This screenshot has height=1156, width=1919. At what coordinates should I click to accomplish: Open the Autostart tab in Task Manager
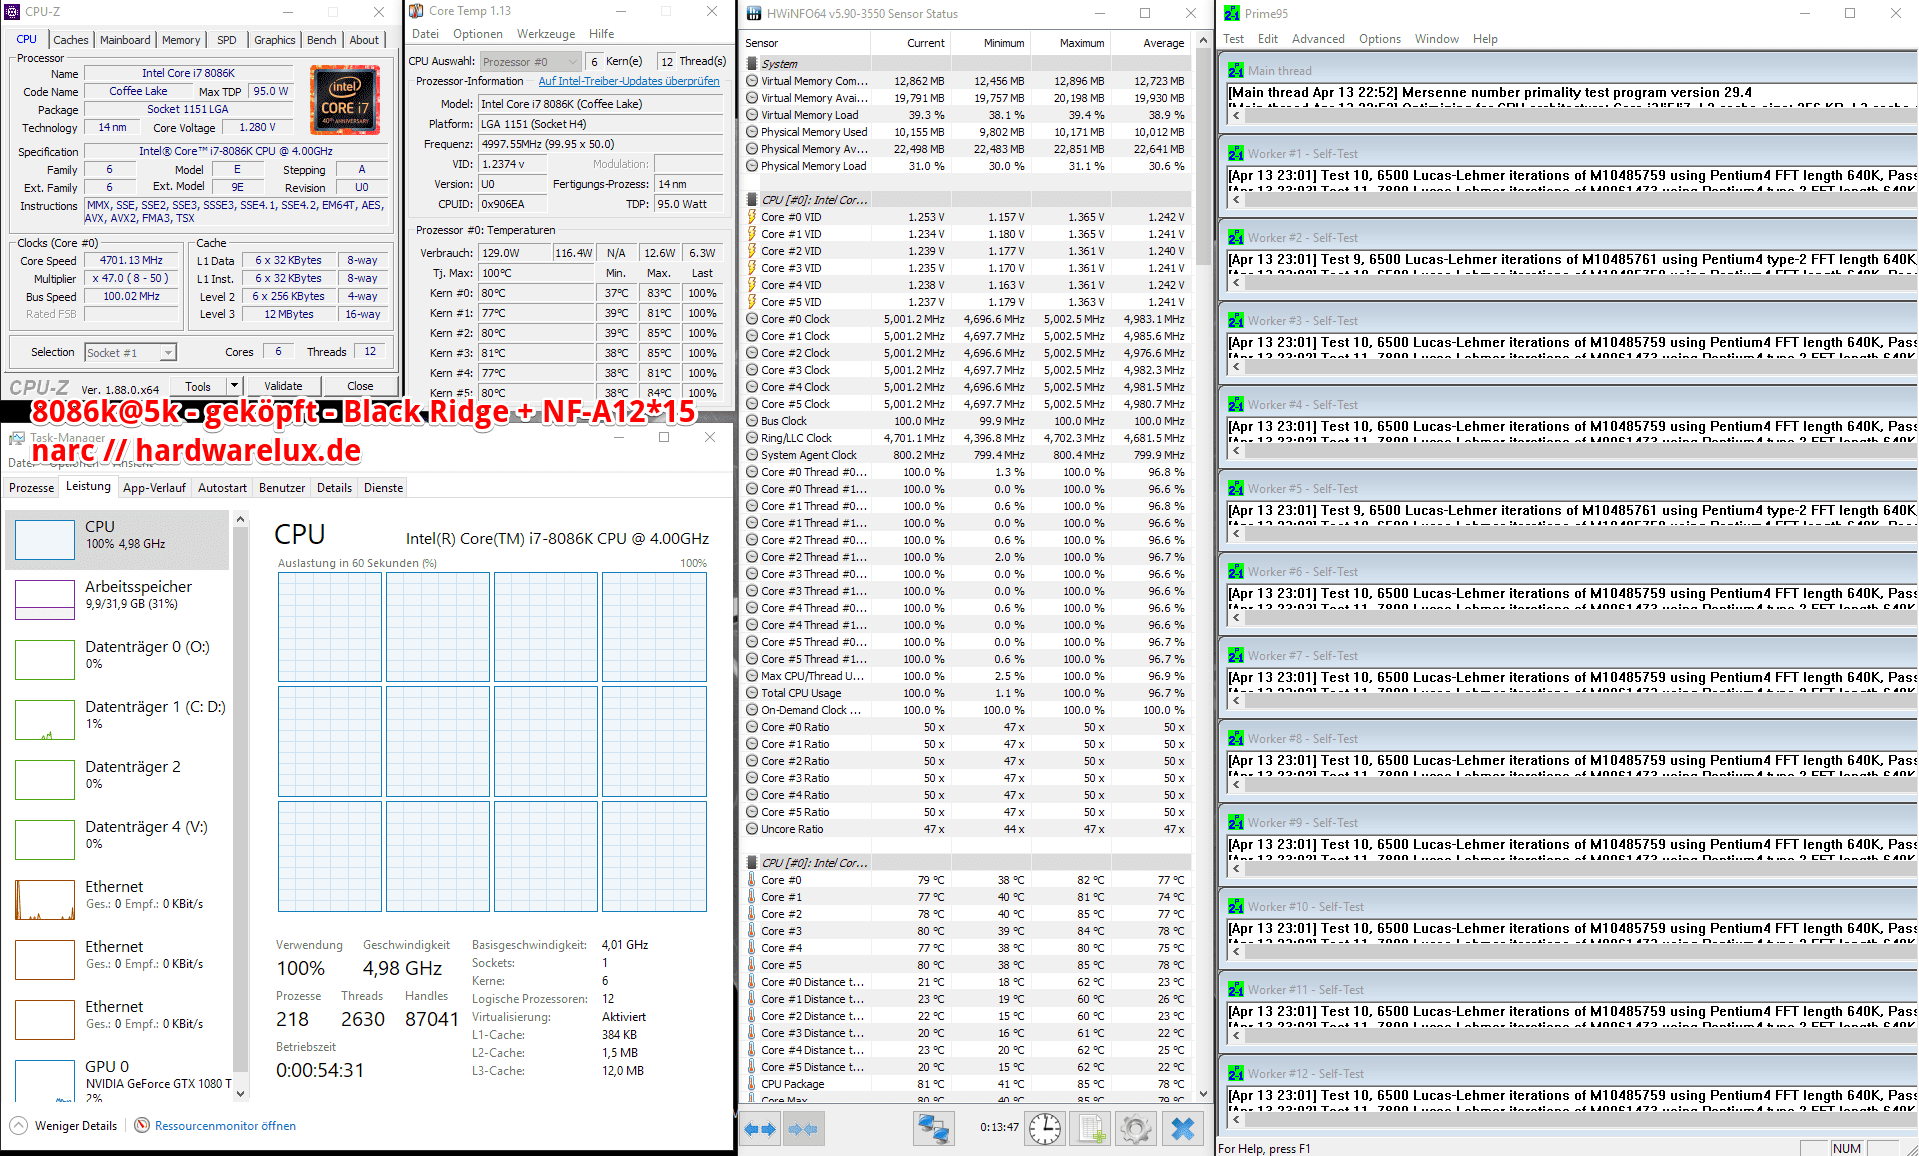[x=222, y=488]
